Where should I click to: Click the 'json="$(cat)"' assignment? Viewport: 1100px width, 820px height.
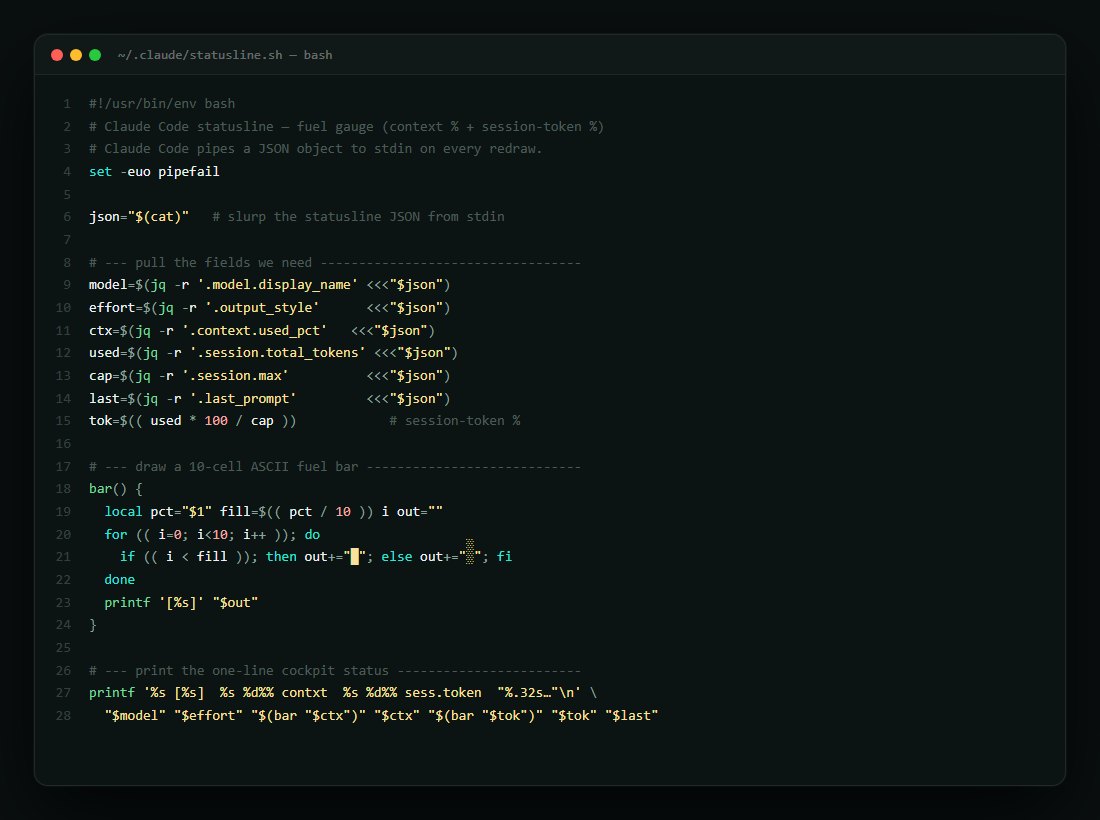click(x=139, y=217)
